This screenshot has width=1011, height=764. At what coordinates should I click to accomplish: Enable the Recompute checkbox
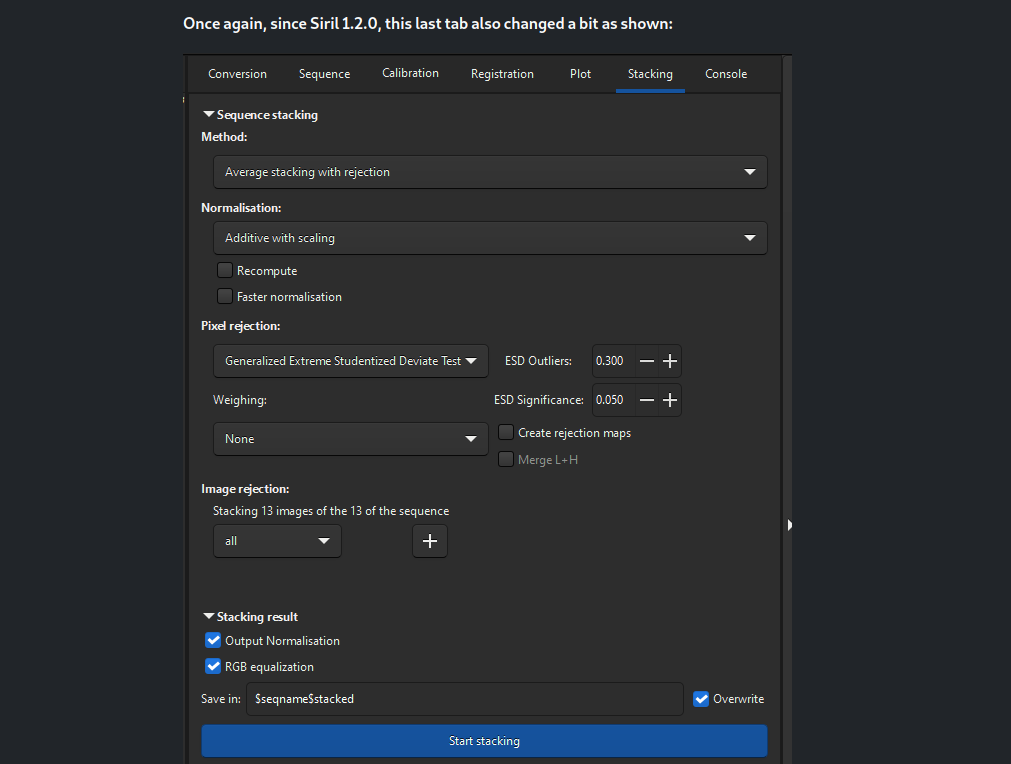(225, 271)
